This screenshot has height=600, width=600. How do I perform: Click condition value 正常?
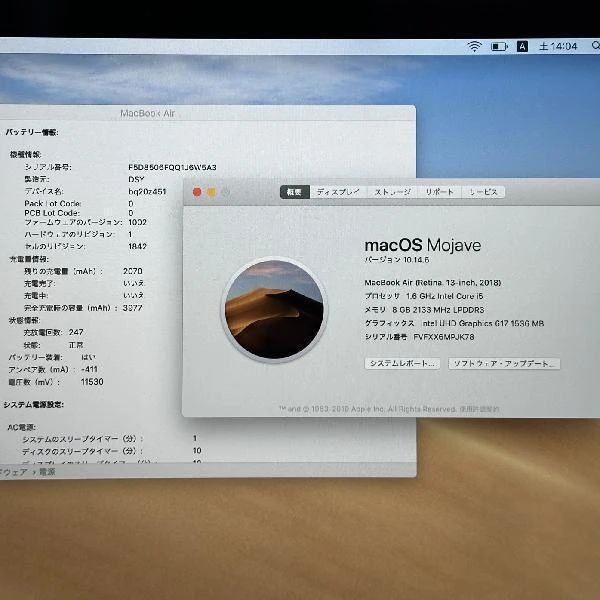(76, 345)
